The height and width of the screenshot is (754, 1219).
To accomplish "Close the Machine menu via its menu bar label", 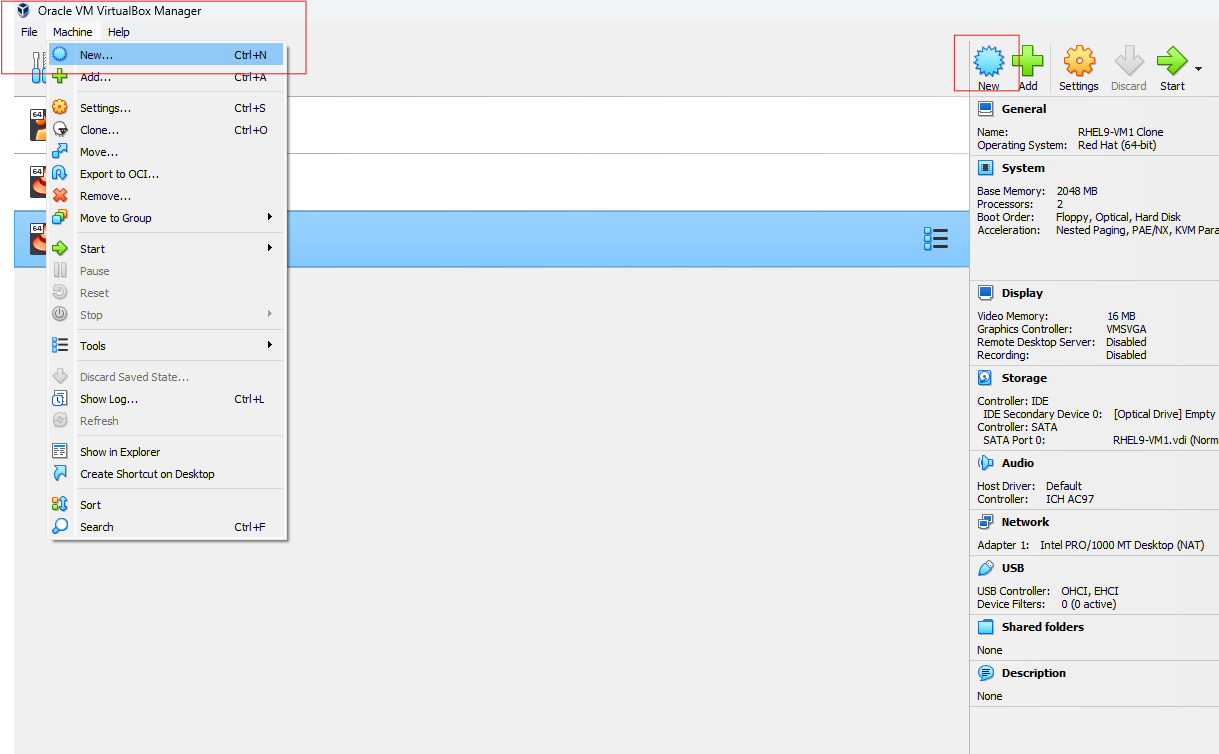I will tap(73, 32).
